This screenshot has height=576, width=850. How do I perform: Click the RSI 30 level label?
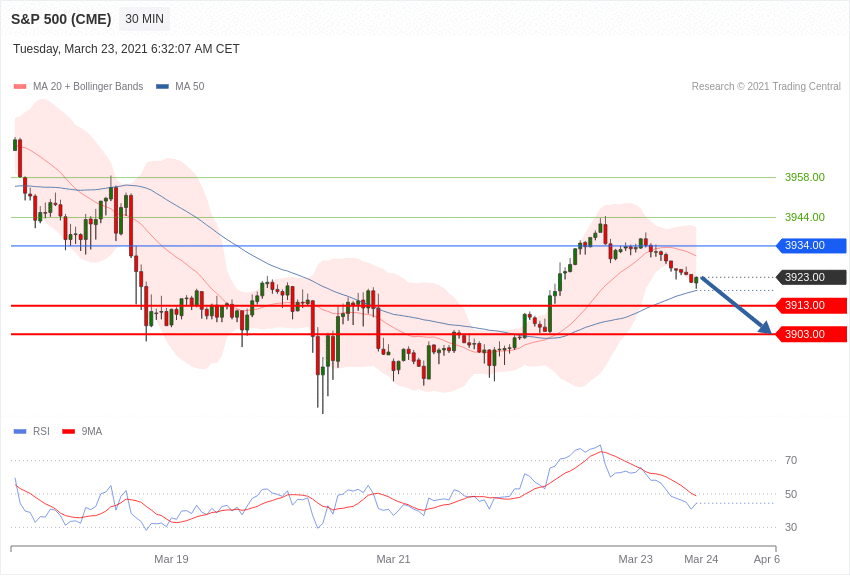(791, 527)
